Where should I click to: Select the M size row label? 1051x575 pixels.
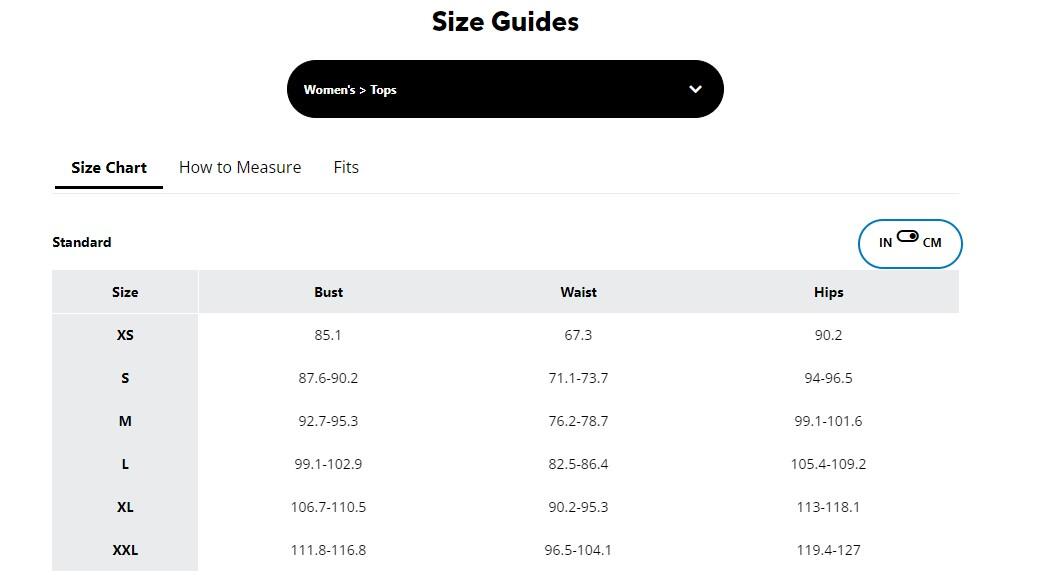click(125, 421)
